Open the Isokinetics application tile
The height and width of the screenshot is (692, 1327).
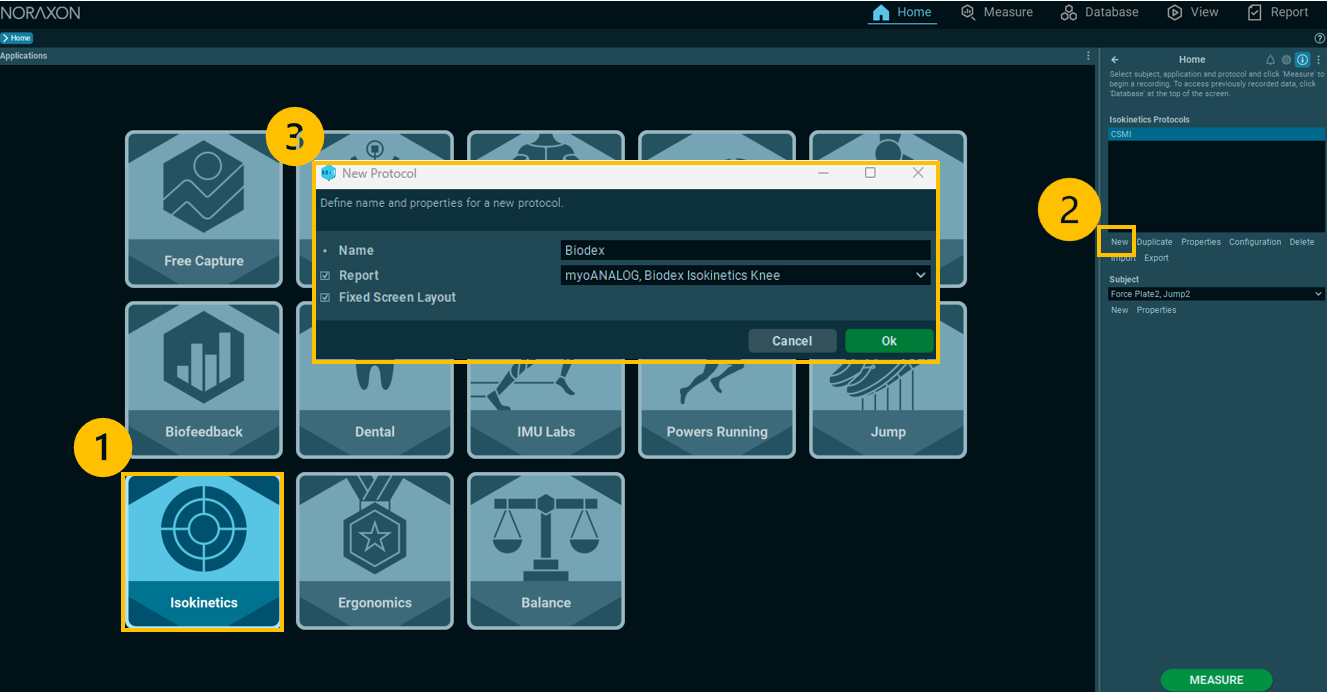[203, 551]
